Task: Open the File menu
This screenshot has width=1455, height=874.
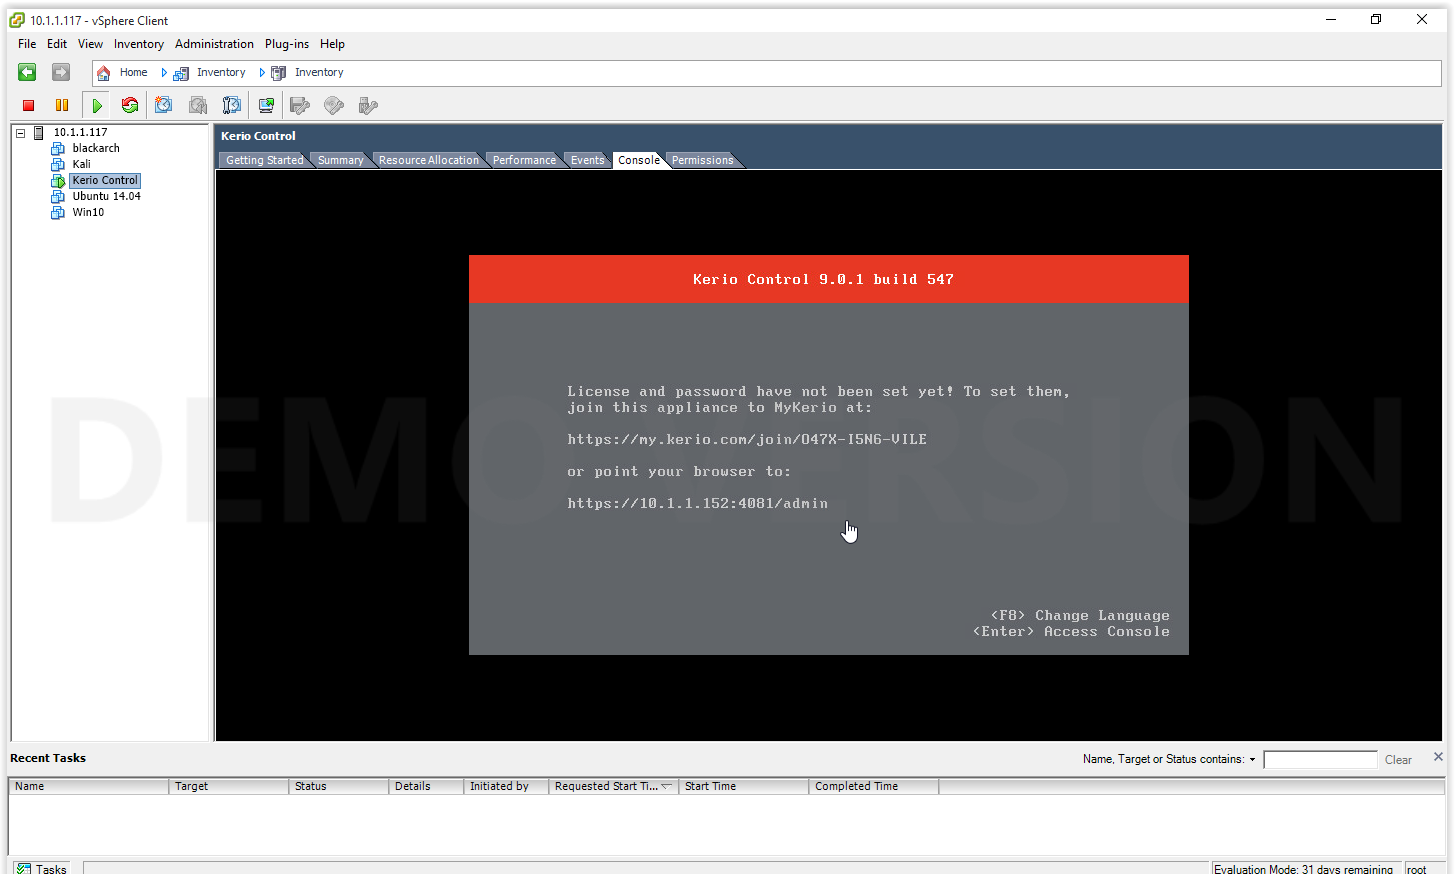Action: point(27,44)
